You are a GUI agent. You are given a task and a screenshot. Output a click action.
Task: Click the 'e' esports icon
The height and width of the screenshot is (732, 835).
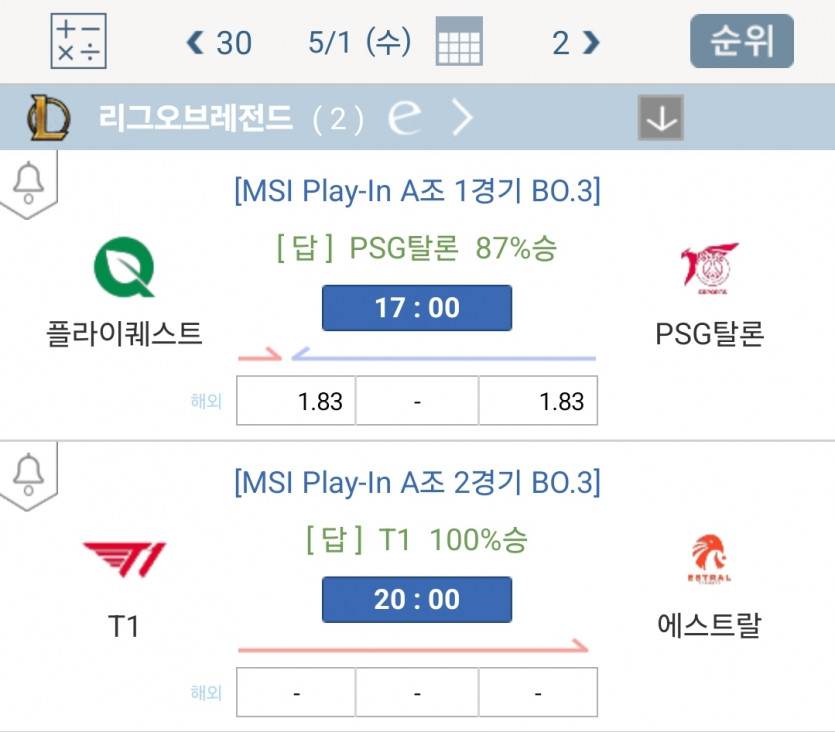pyautogui.click(x=404, y=119)
